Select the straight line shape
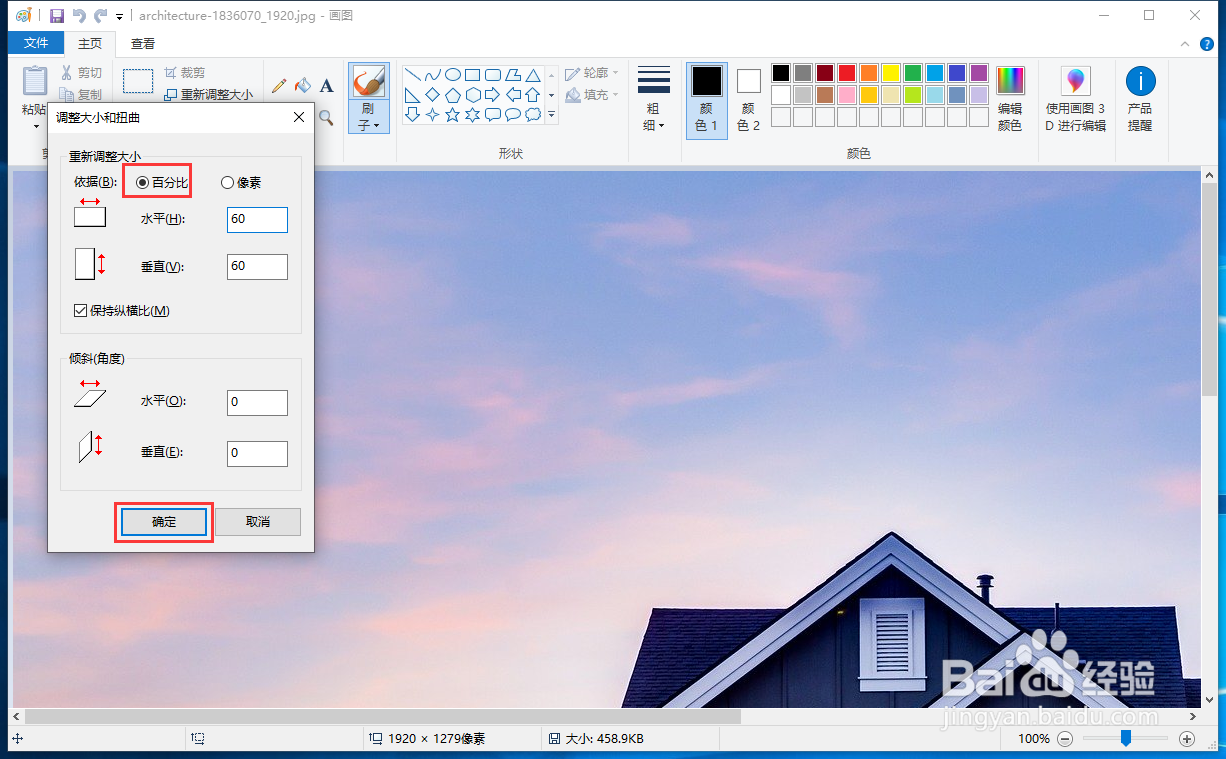This screenshot has width=1226, height=759. (412, 75)
